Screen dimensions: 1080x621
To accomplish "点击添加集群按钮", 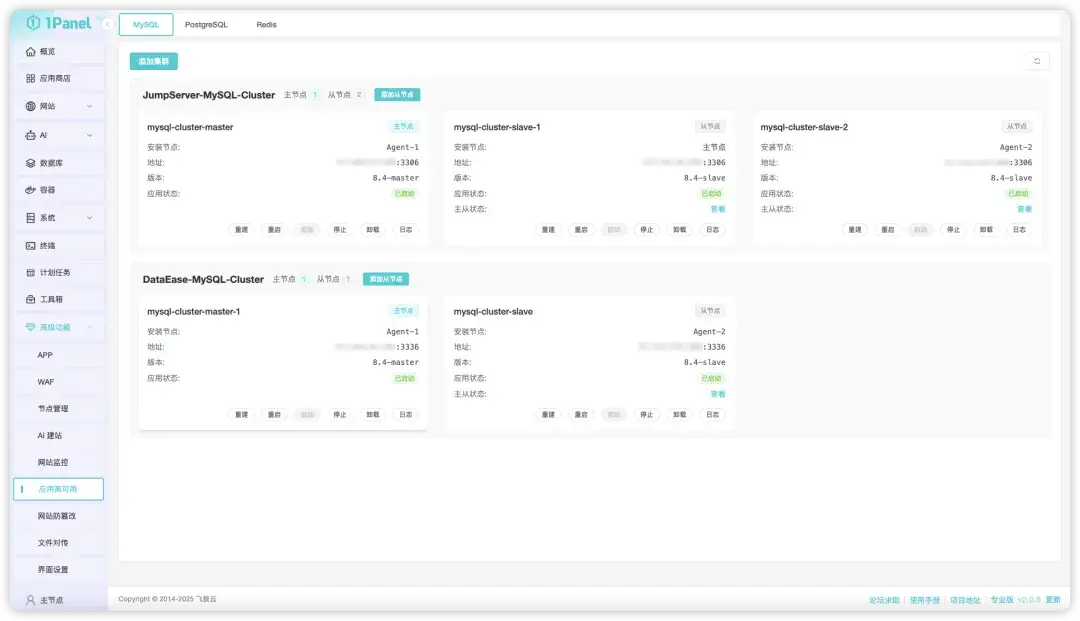I will point(151,60).
